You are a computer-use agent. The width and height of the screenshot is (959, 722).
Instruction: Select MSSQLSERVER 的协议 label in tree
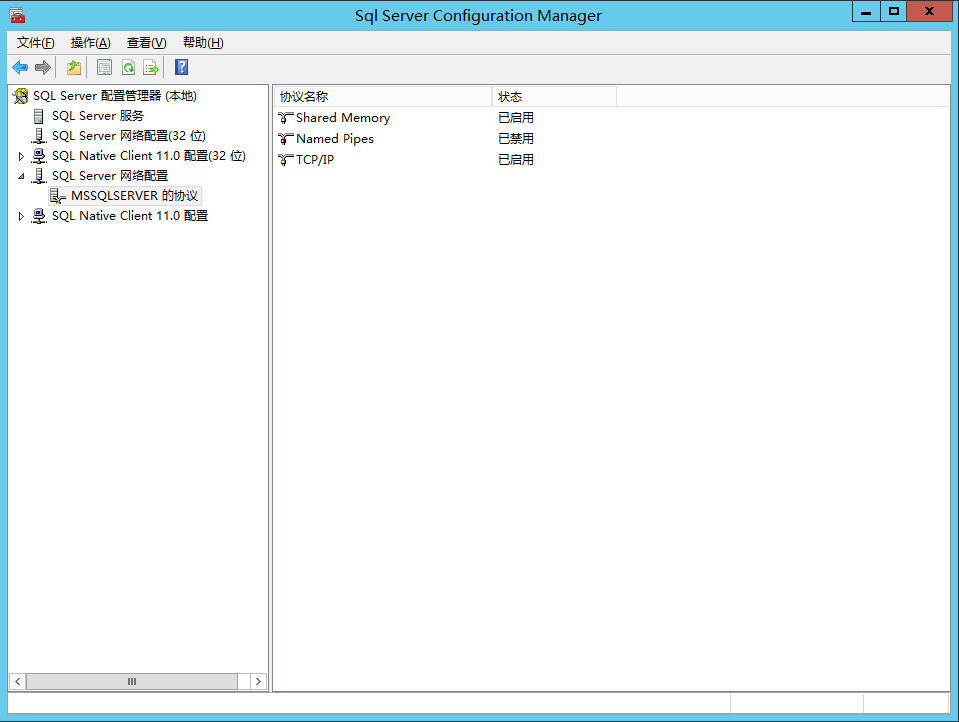tap(135, 196)
